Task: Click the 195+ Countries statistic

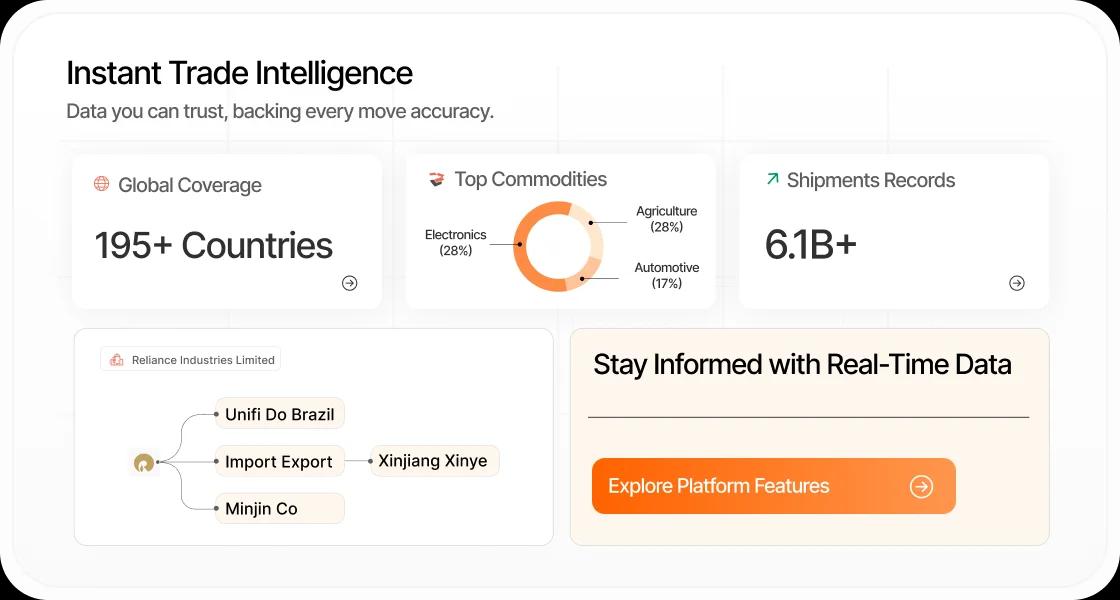Action: click(213, 245)
